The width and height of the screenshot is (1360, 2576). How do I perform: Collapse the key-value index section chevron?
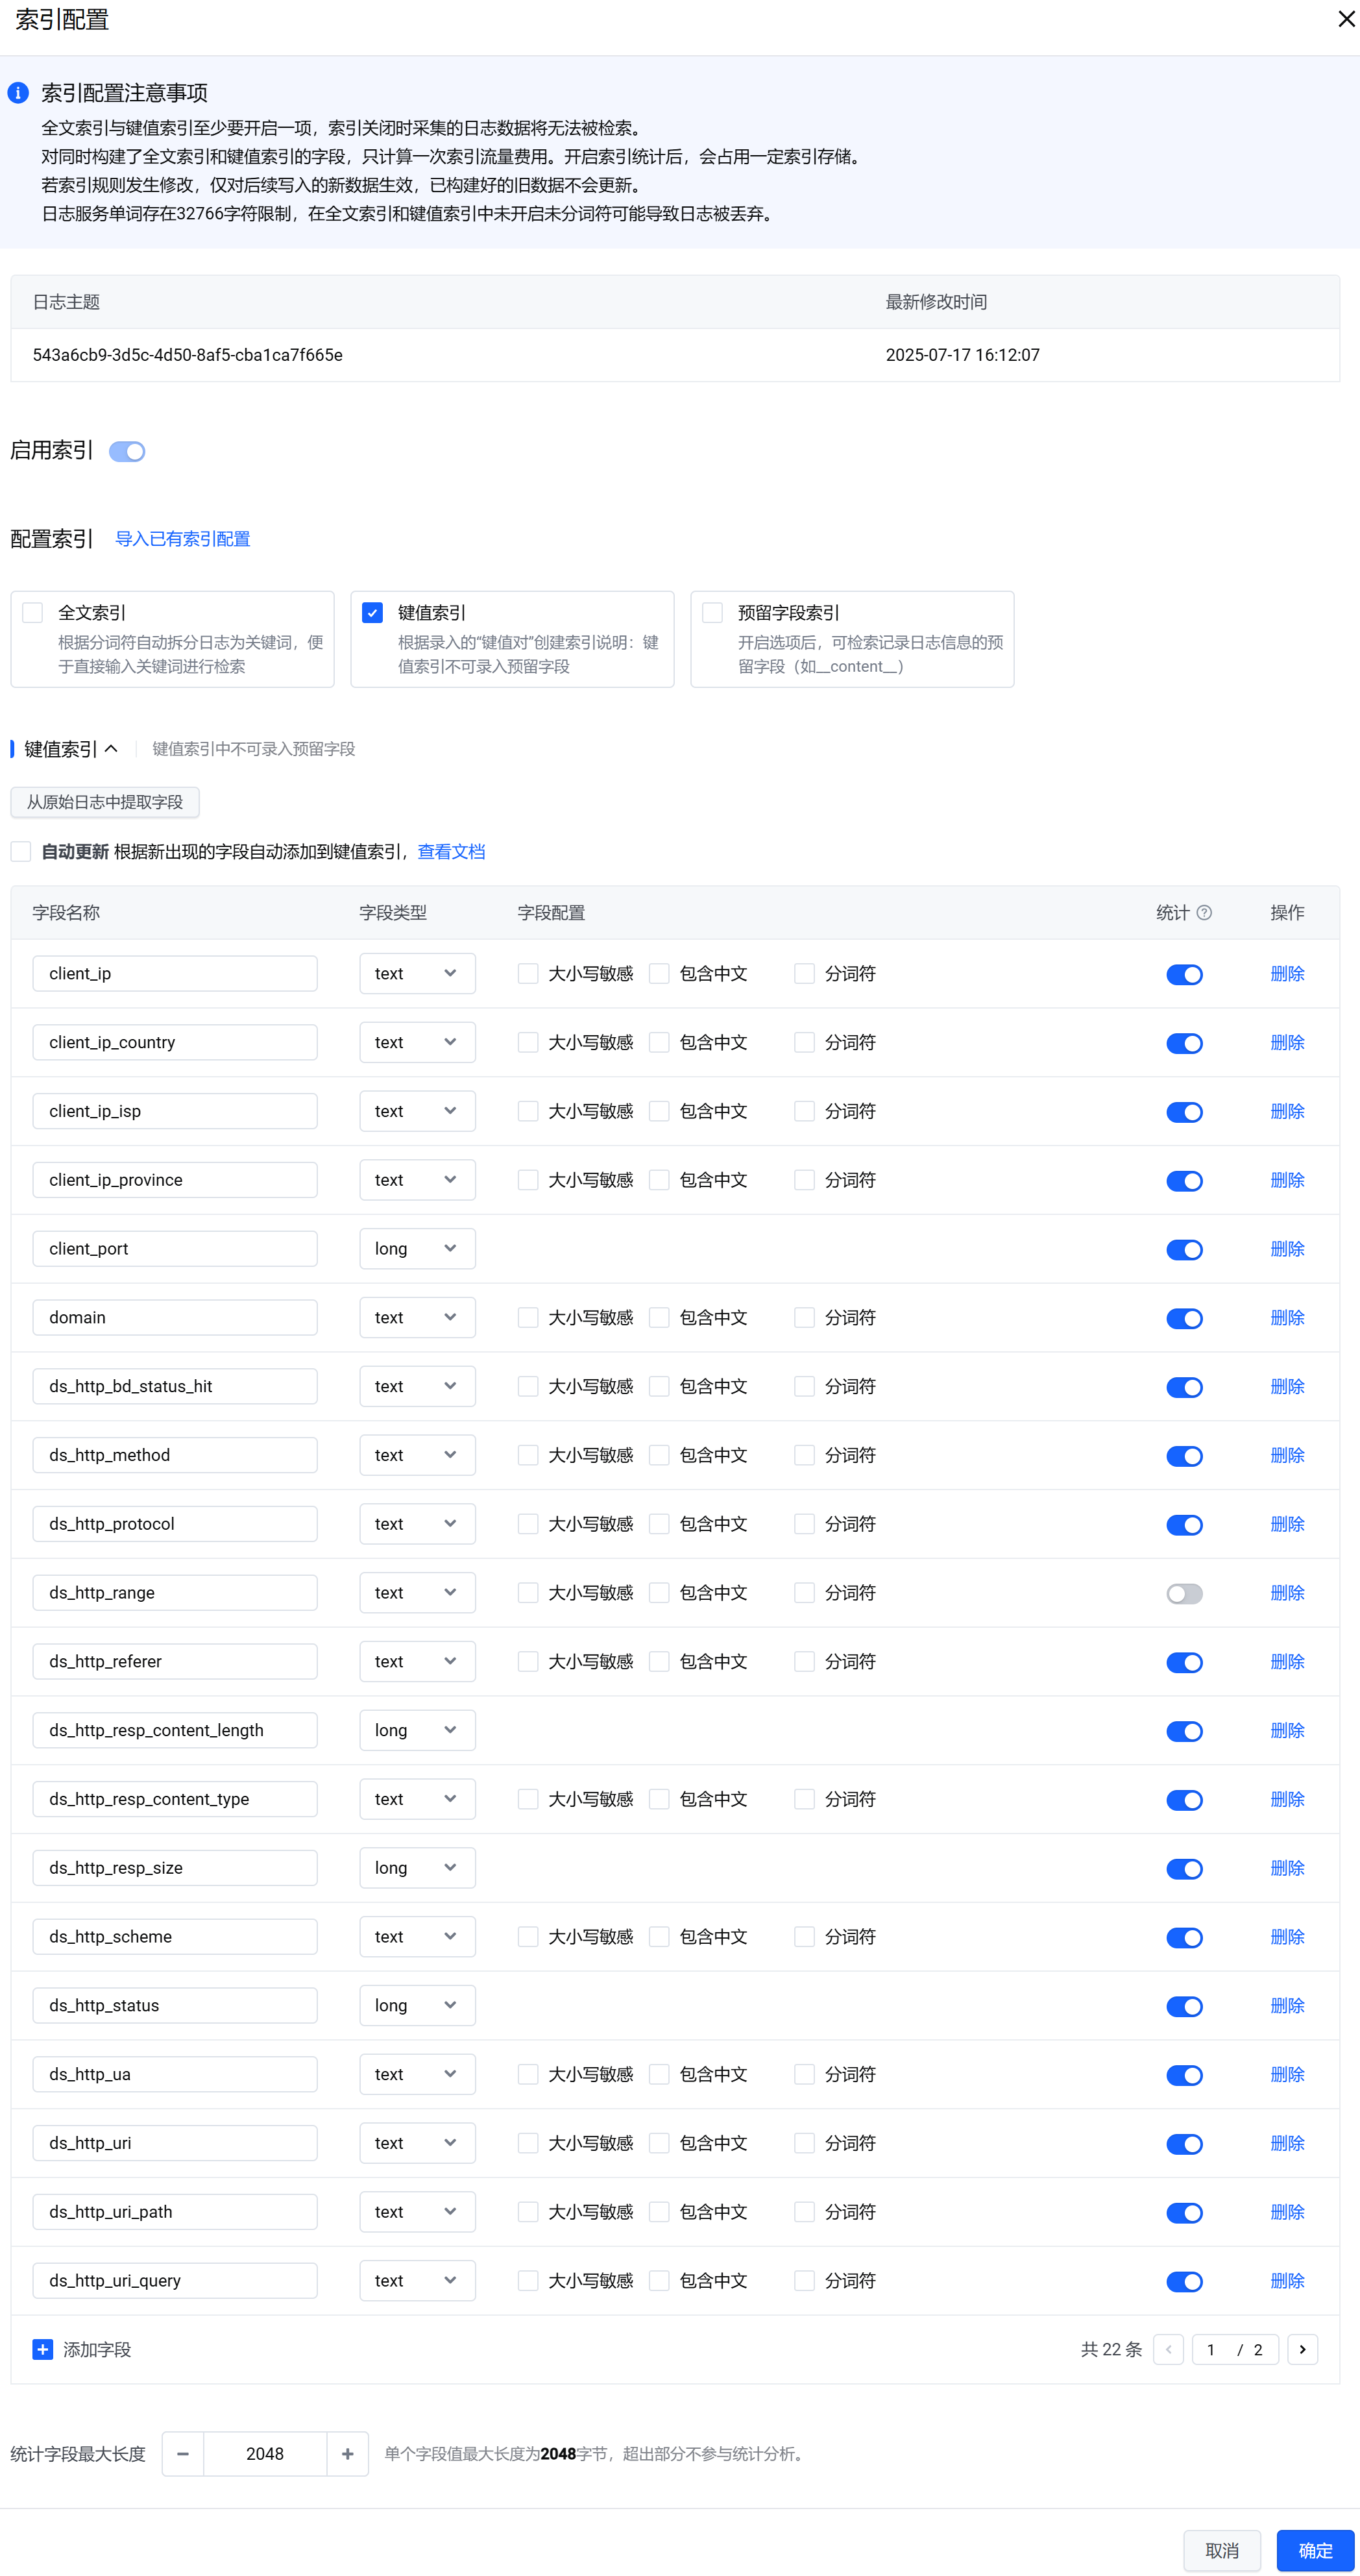pyautogui.click(x=111, y=749)
